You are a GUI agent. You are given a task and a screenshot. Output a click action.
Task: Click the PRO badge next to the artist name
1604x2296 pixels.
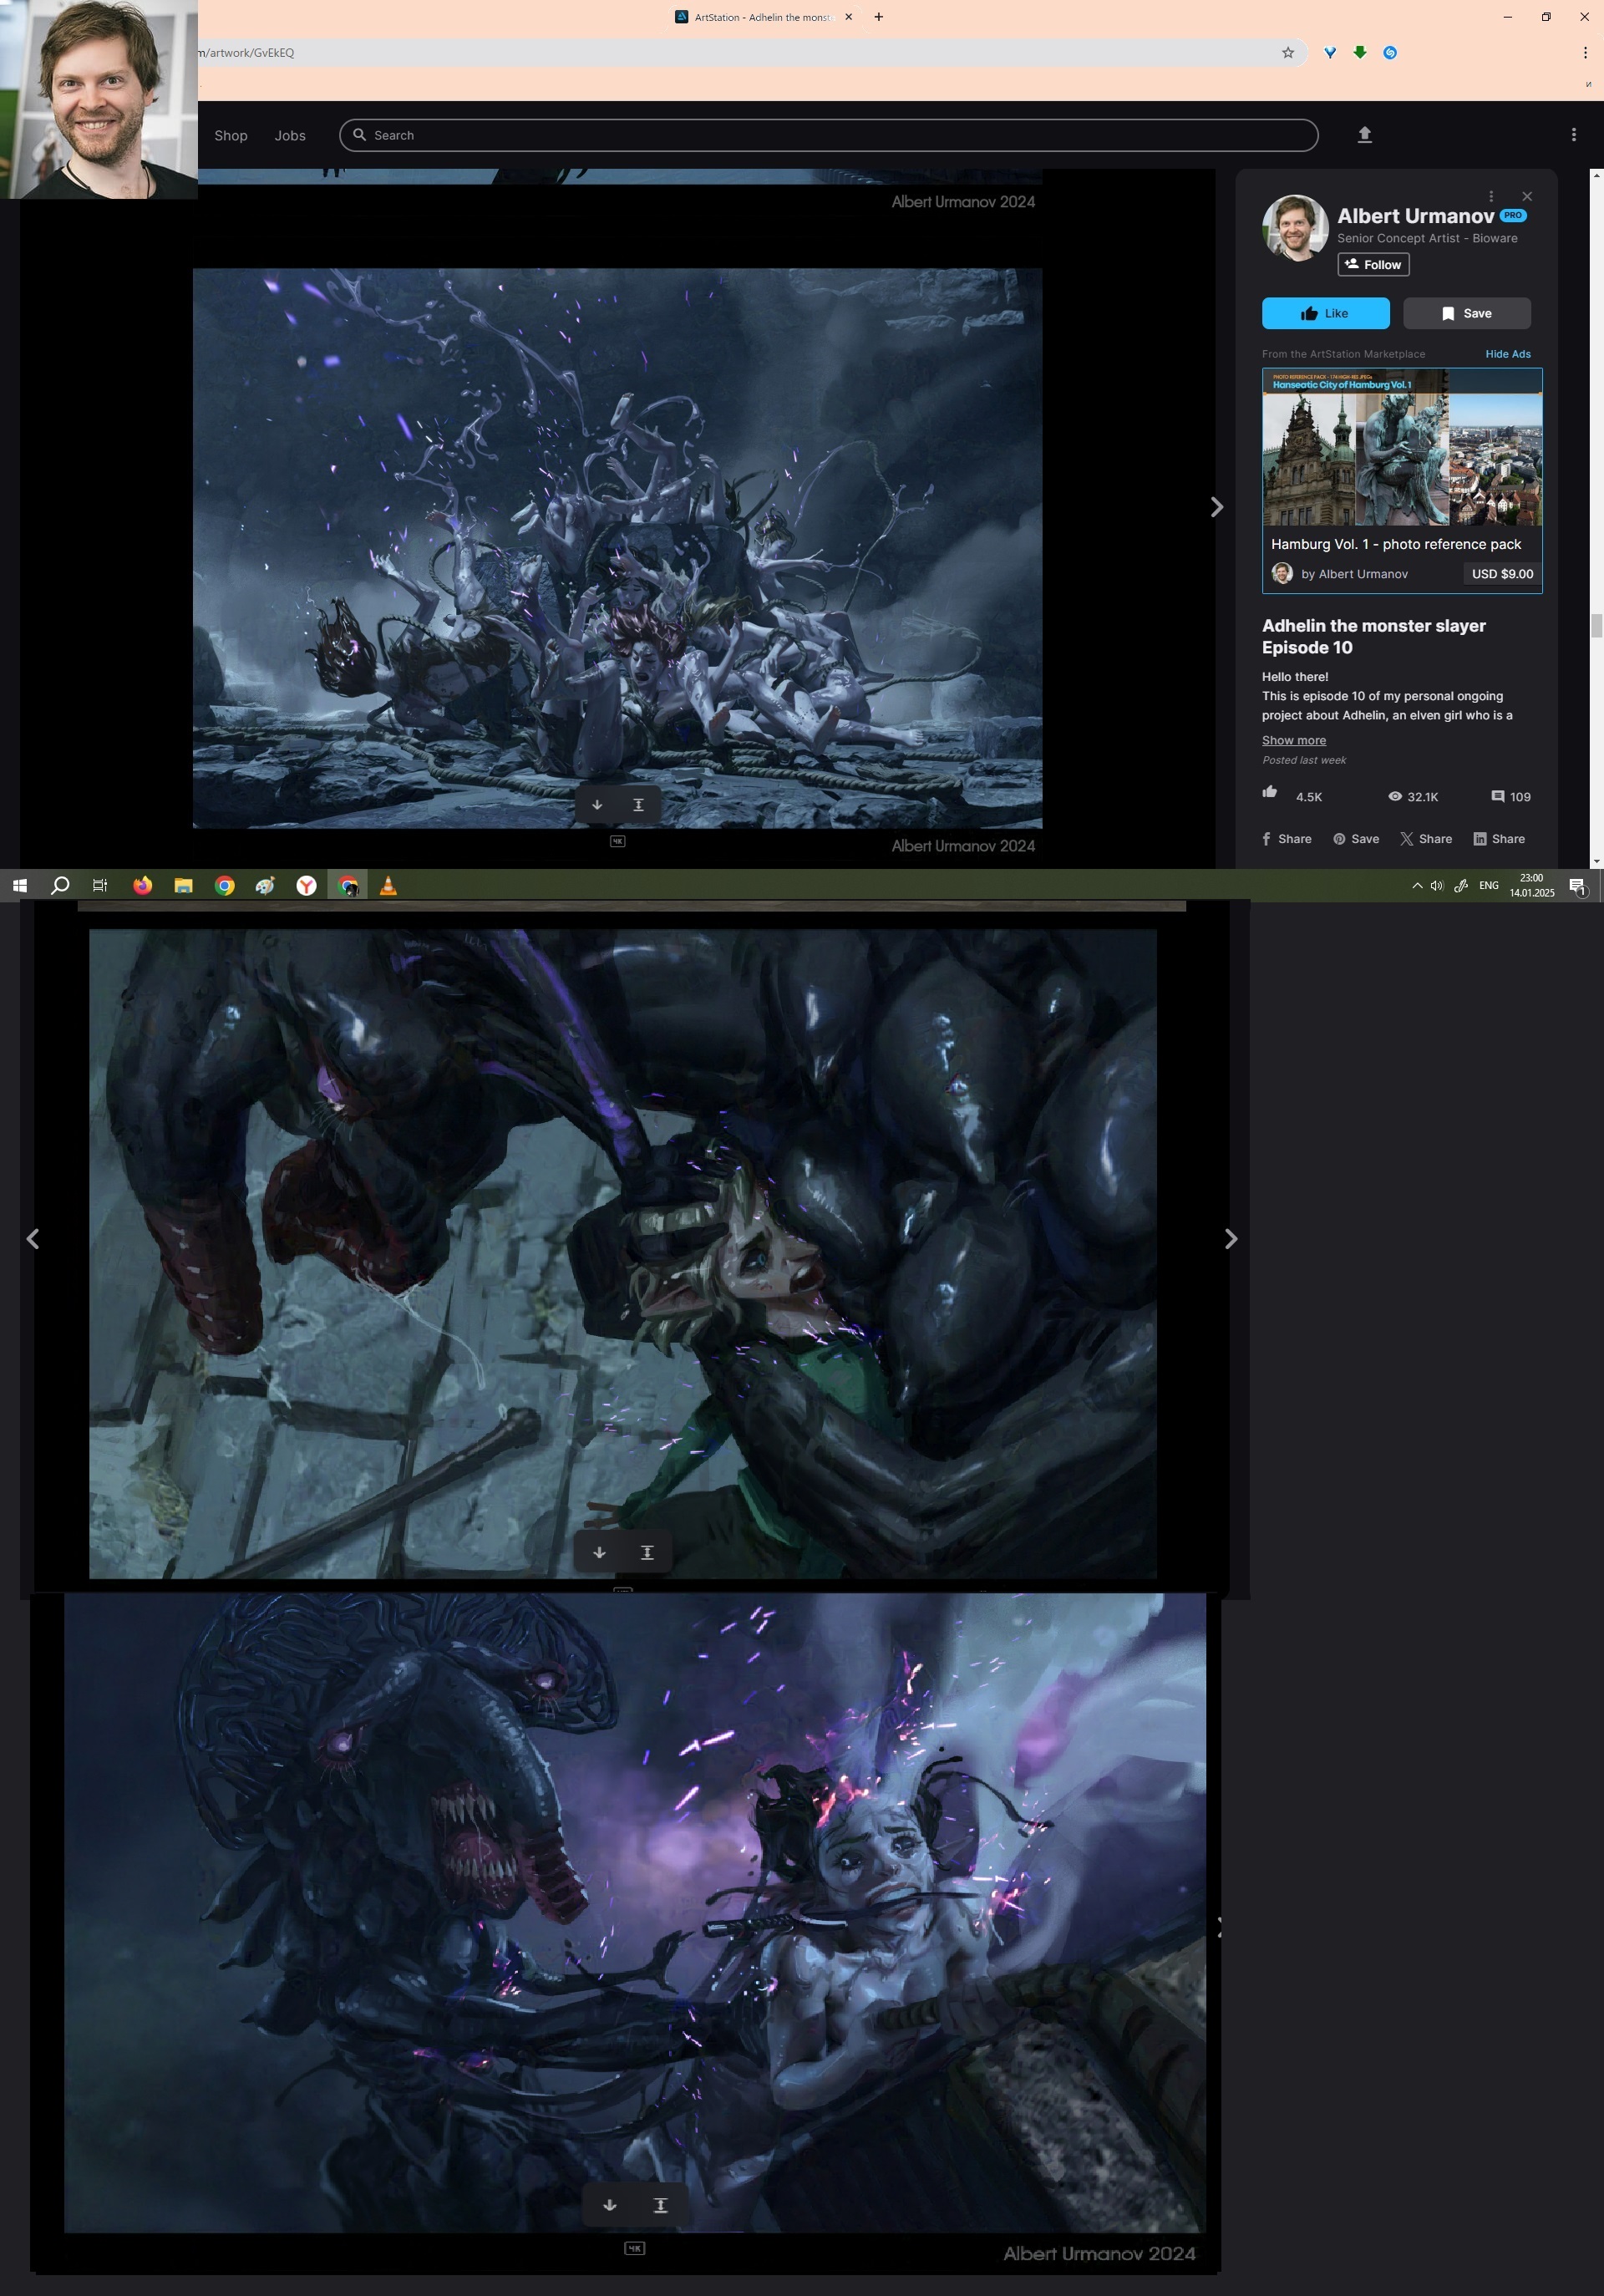click(x=1513, y=215)
